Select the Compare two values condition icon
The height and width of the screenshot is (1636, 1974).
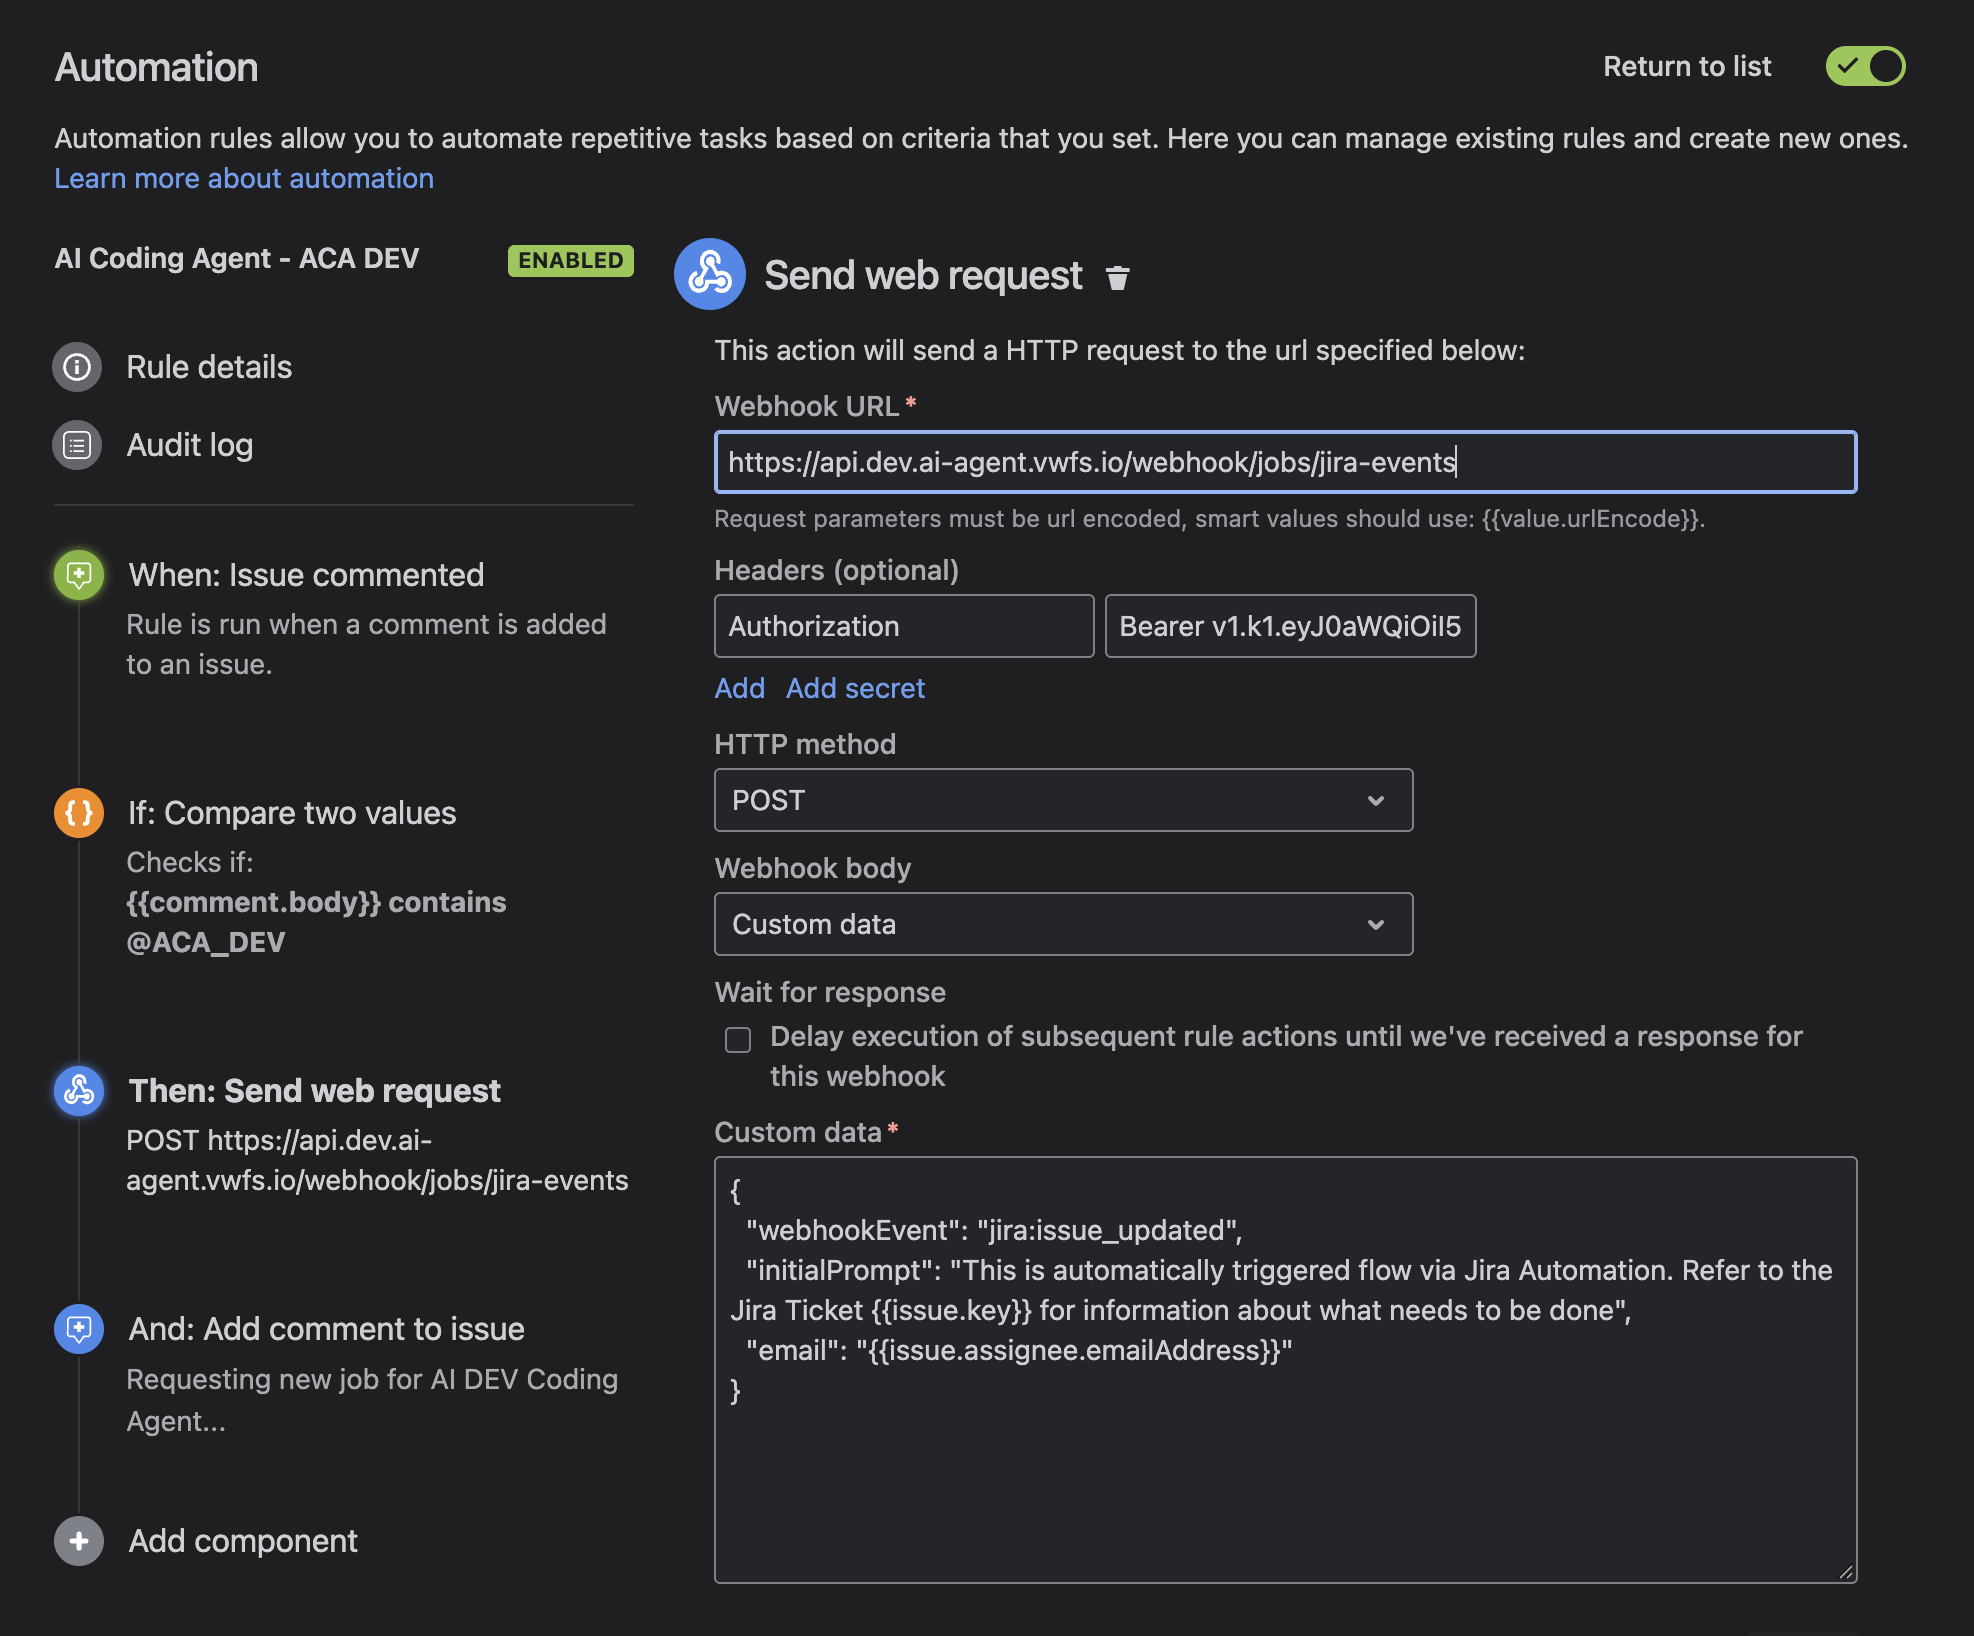pos(79,813)
